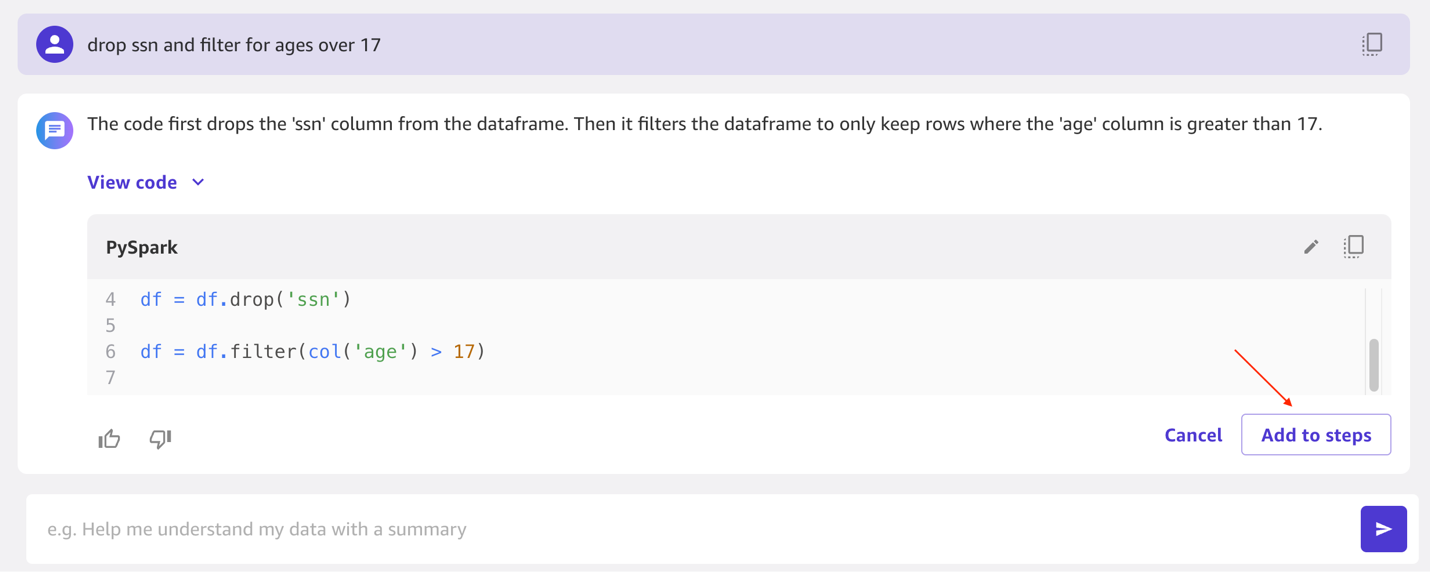Cancel the suggested transformation
Viewport: 1430px width, 574px height.
pos(1193,435)
